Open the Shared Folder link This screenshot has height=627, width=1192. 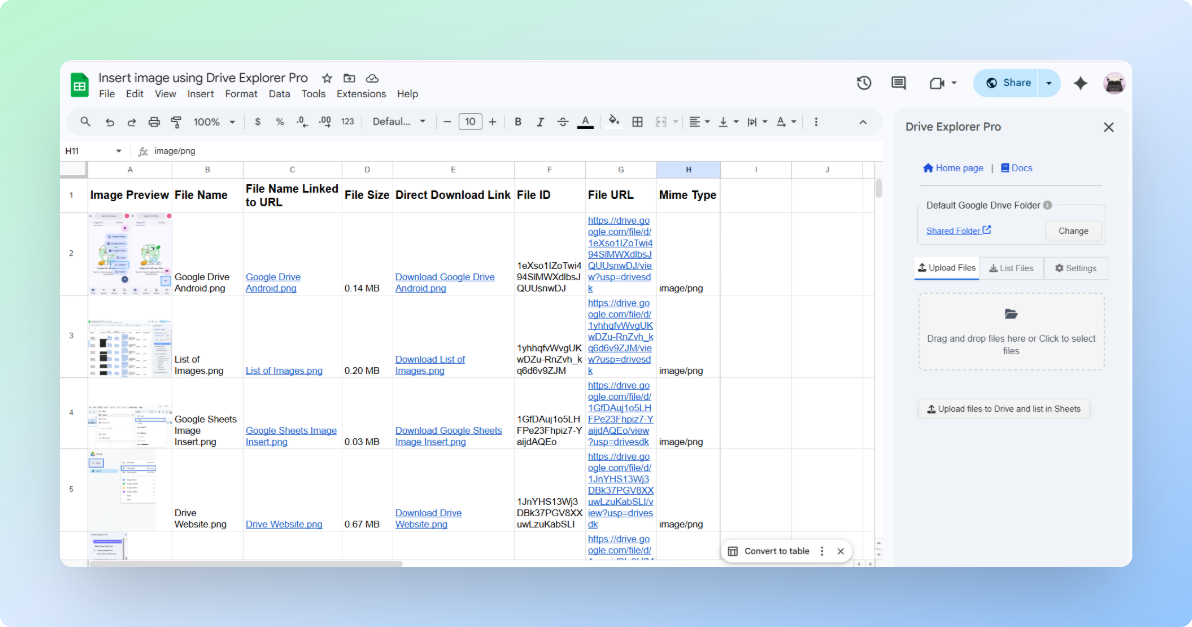coord(953,230)
